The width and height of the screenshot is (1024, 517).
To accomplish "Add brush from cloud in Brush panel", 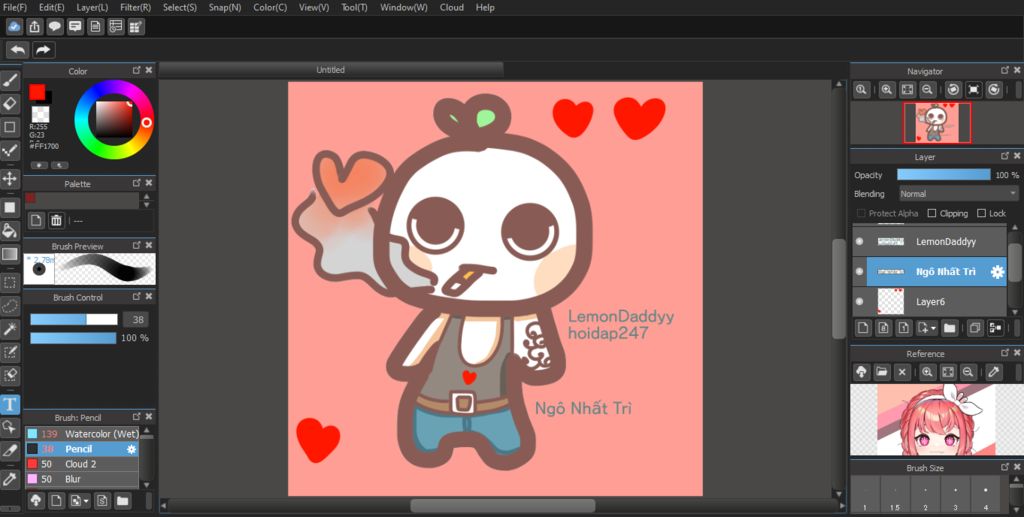I will (36, 501).
